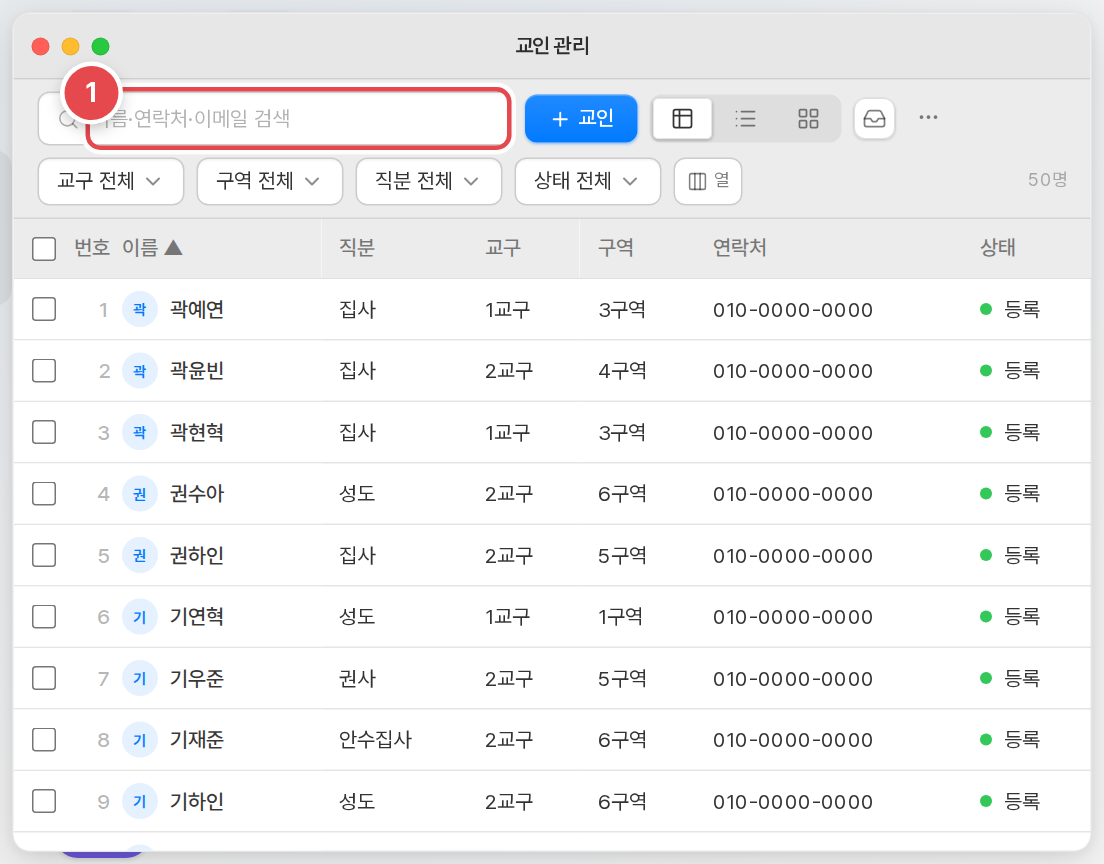
Task: Select the name 곽예연
Action: pyautogui.click(x=197, y=309)
